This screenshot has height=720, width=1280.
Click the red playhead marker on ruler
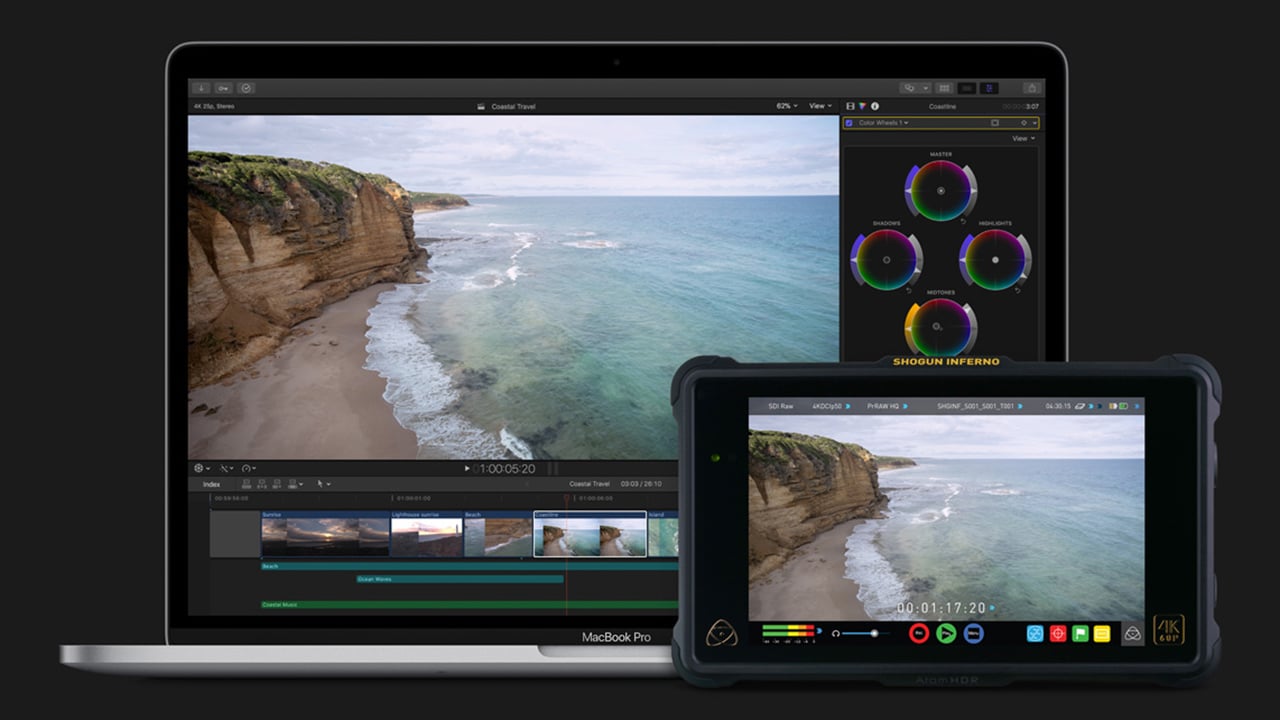point(566,498)
